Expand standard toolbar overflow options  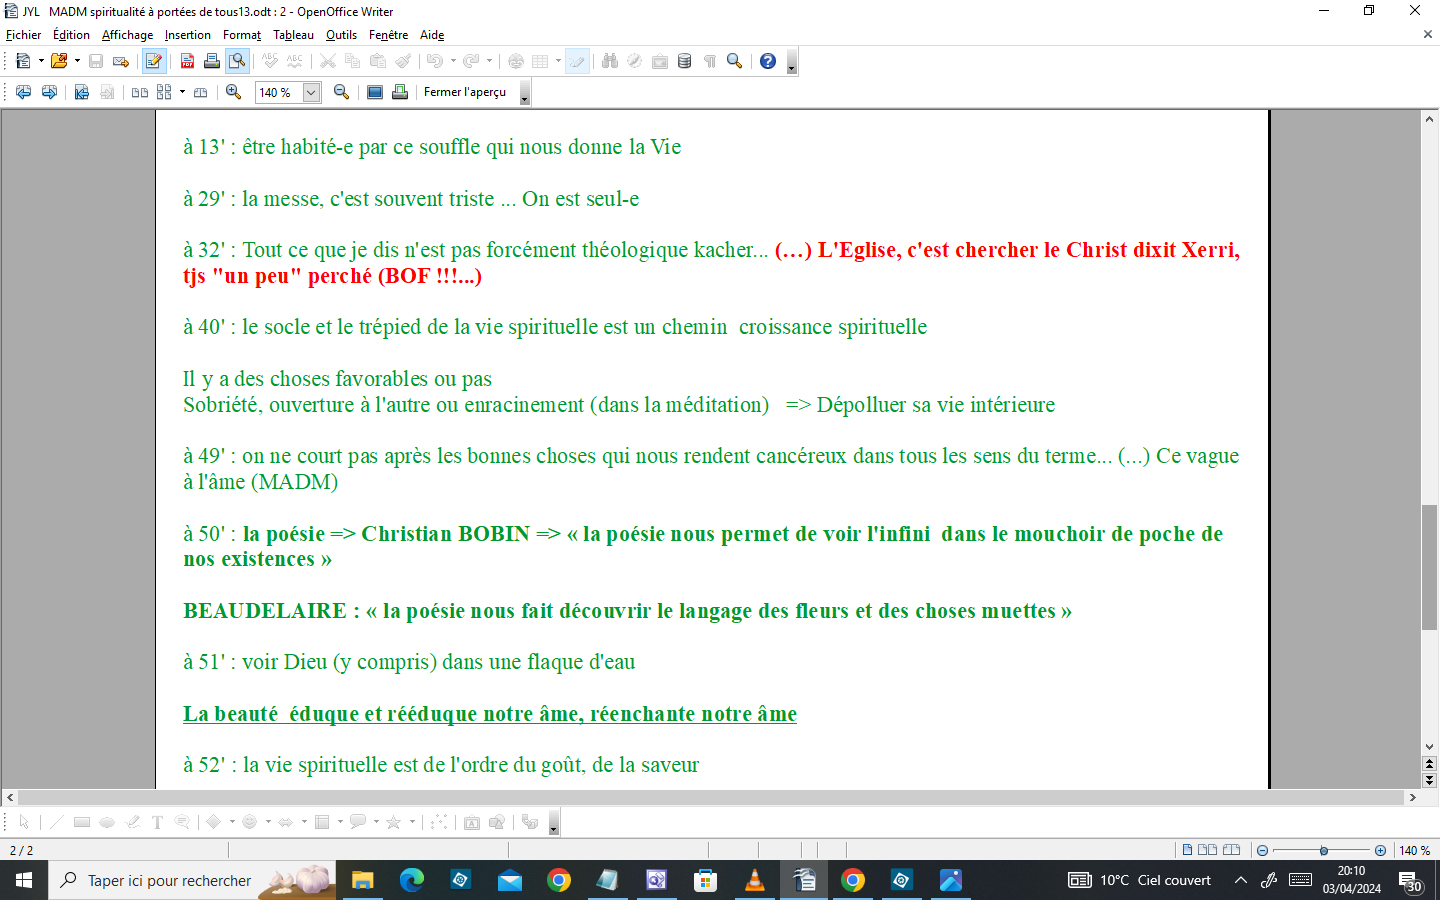pos(792,62)
